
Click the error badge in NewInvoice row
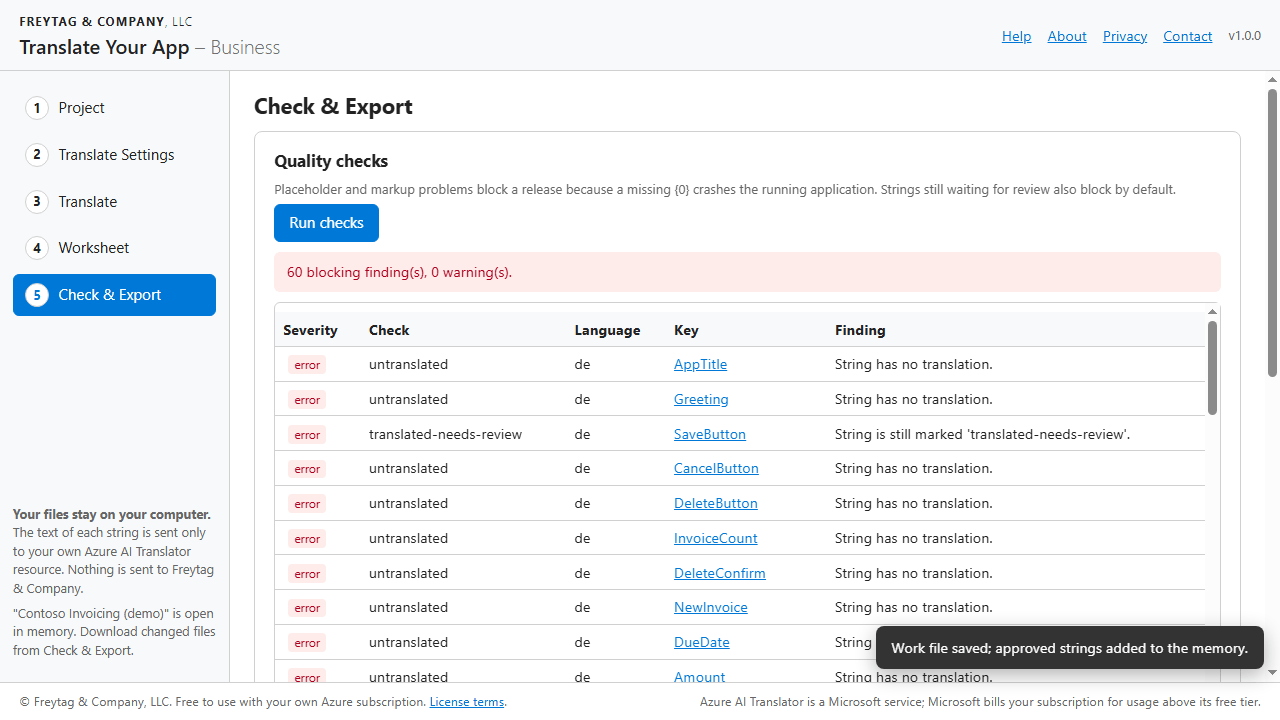click(307, 608)
